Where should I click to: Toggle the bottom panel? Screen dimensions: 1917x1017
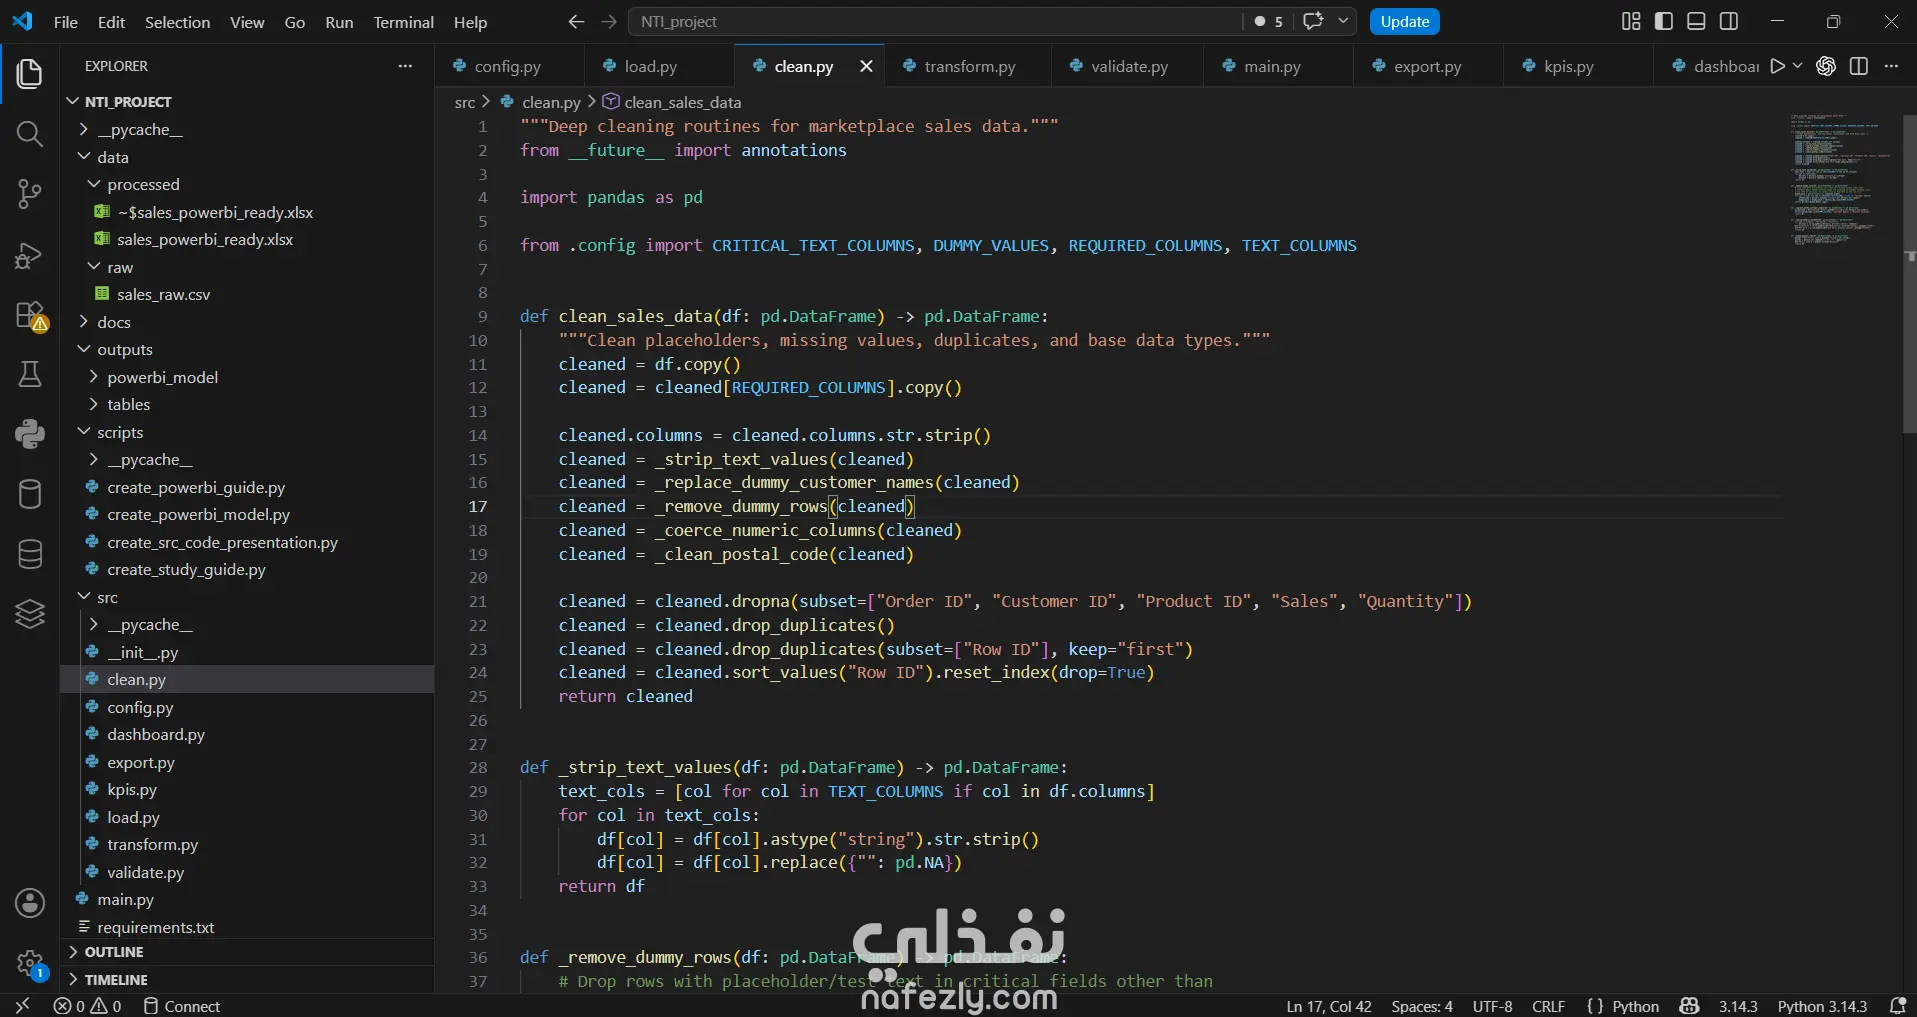point(1696,21)
